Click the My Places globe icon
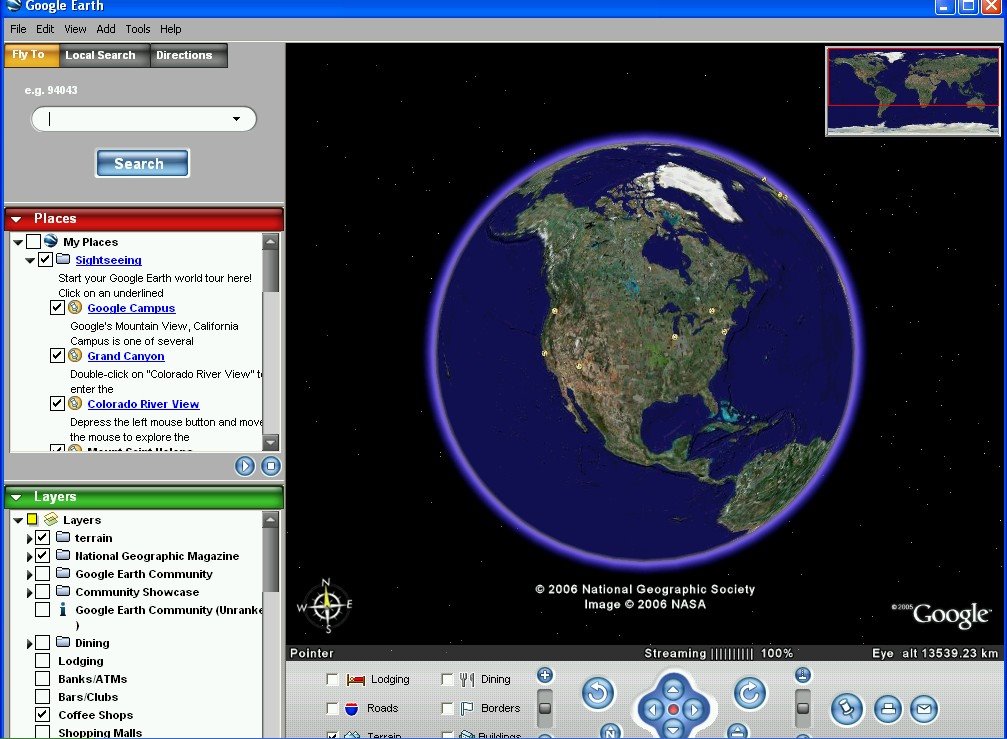This screenshot has width=1007, height=739. [x=51, y=241]
